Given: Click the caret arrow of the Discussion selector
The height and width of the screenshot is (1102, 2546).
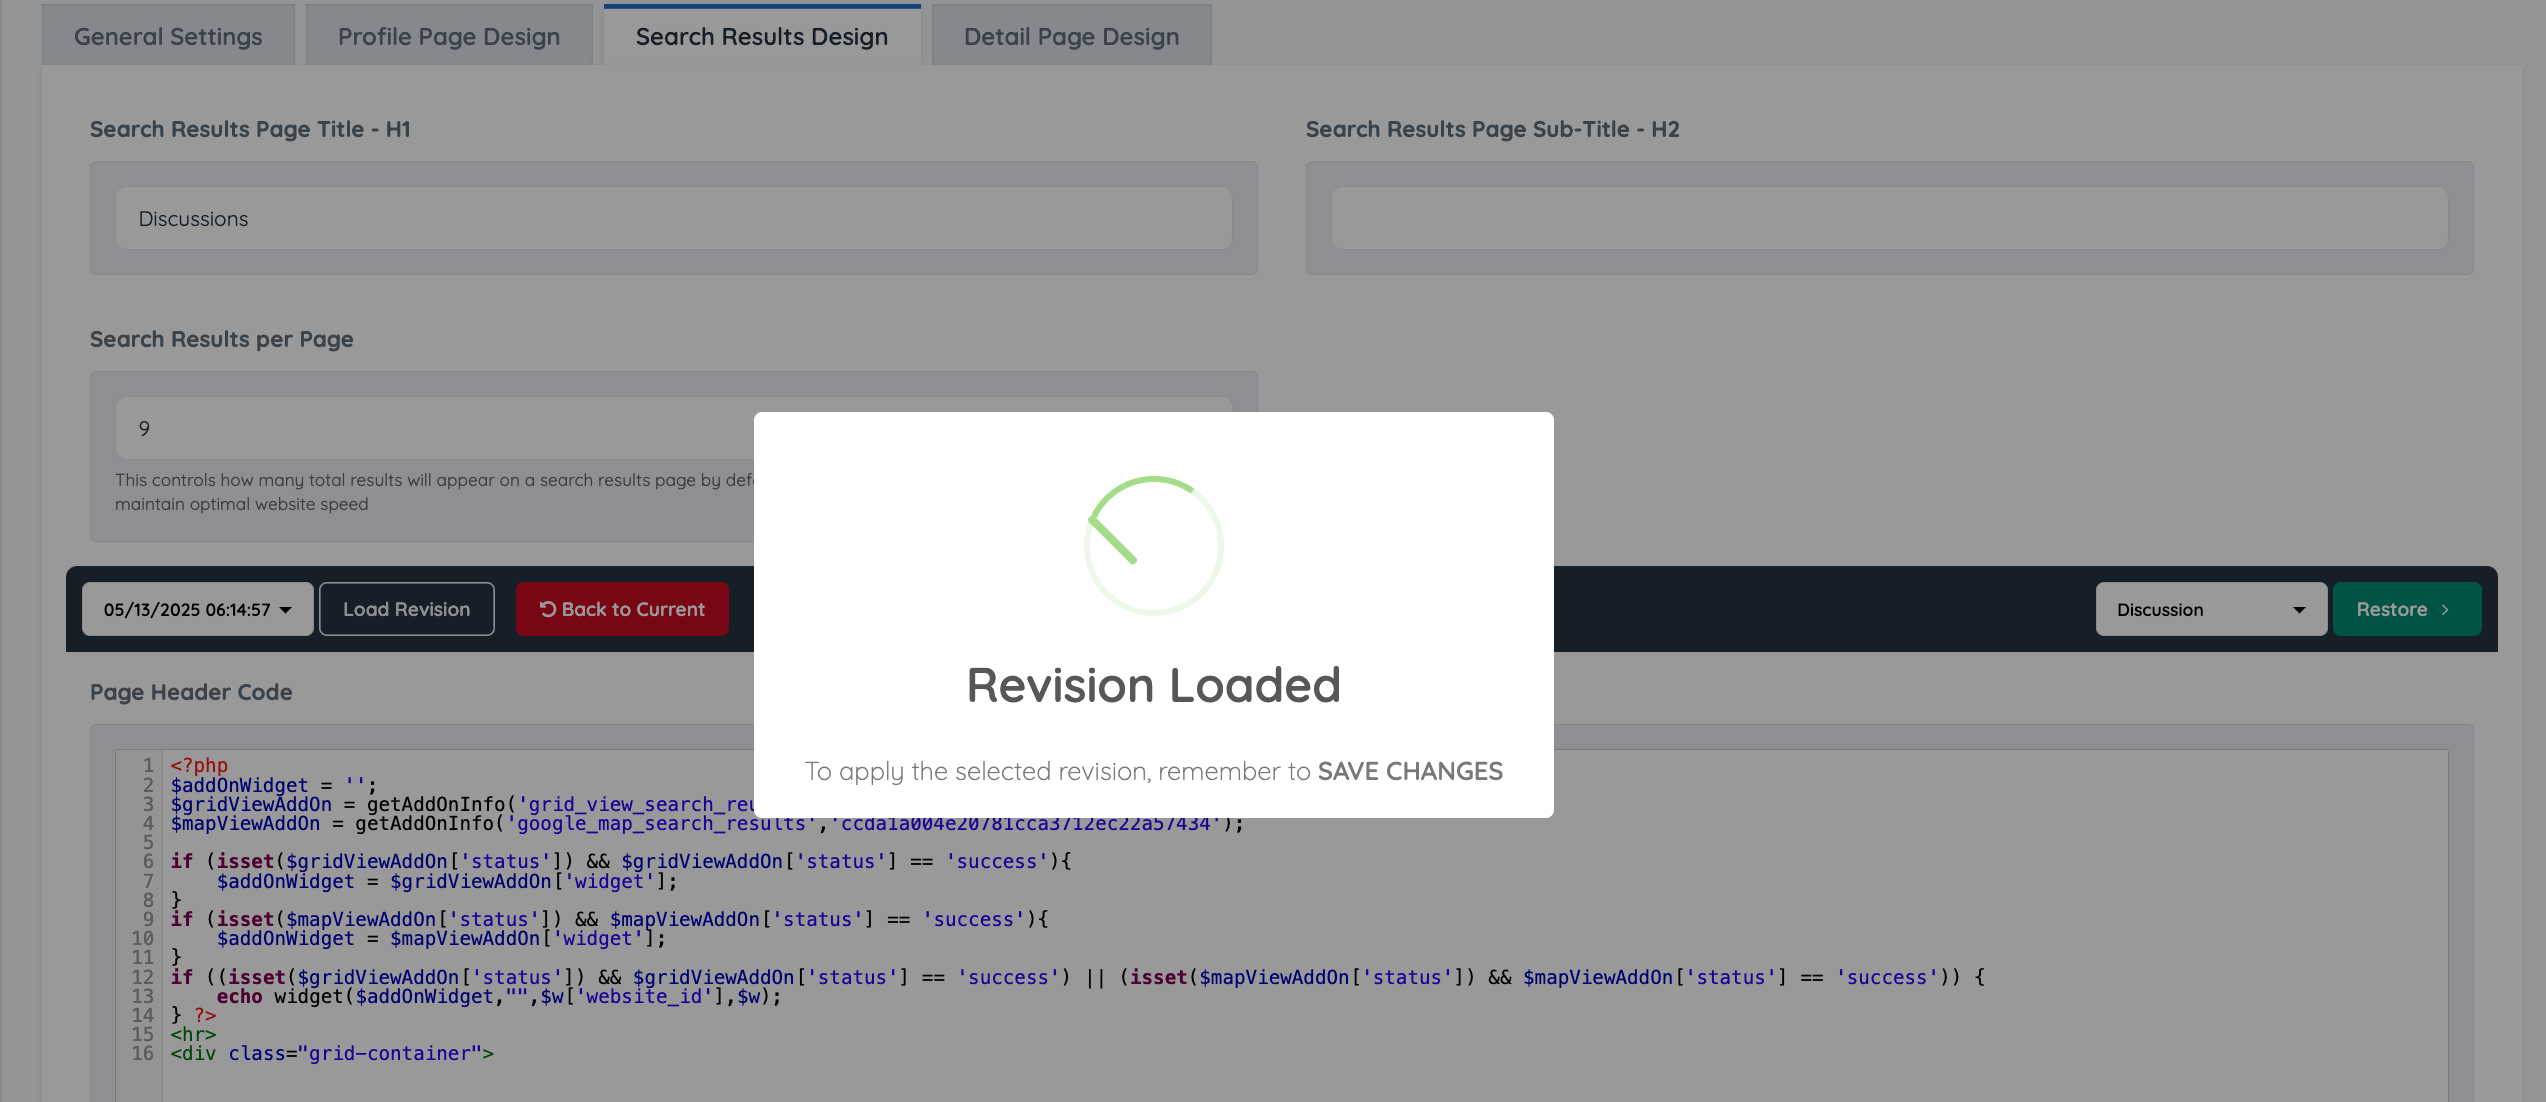Looking at the screenshot, I should click(2299, 610).
